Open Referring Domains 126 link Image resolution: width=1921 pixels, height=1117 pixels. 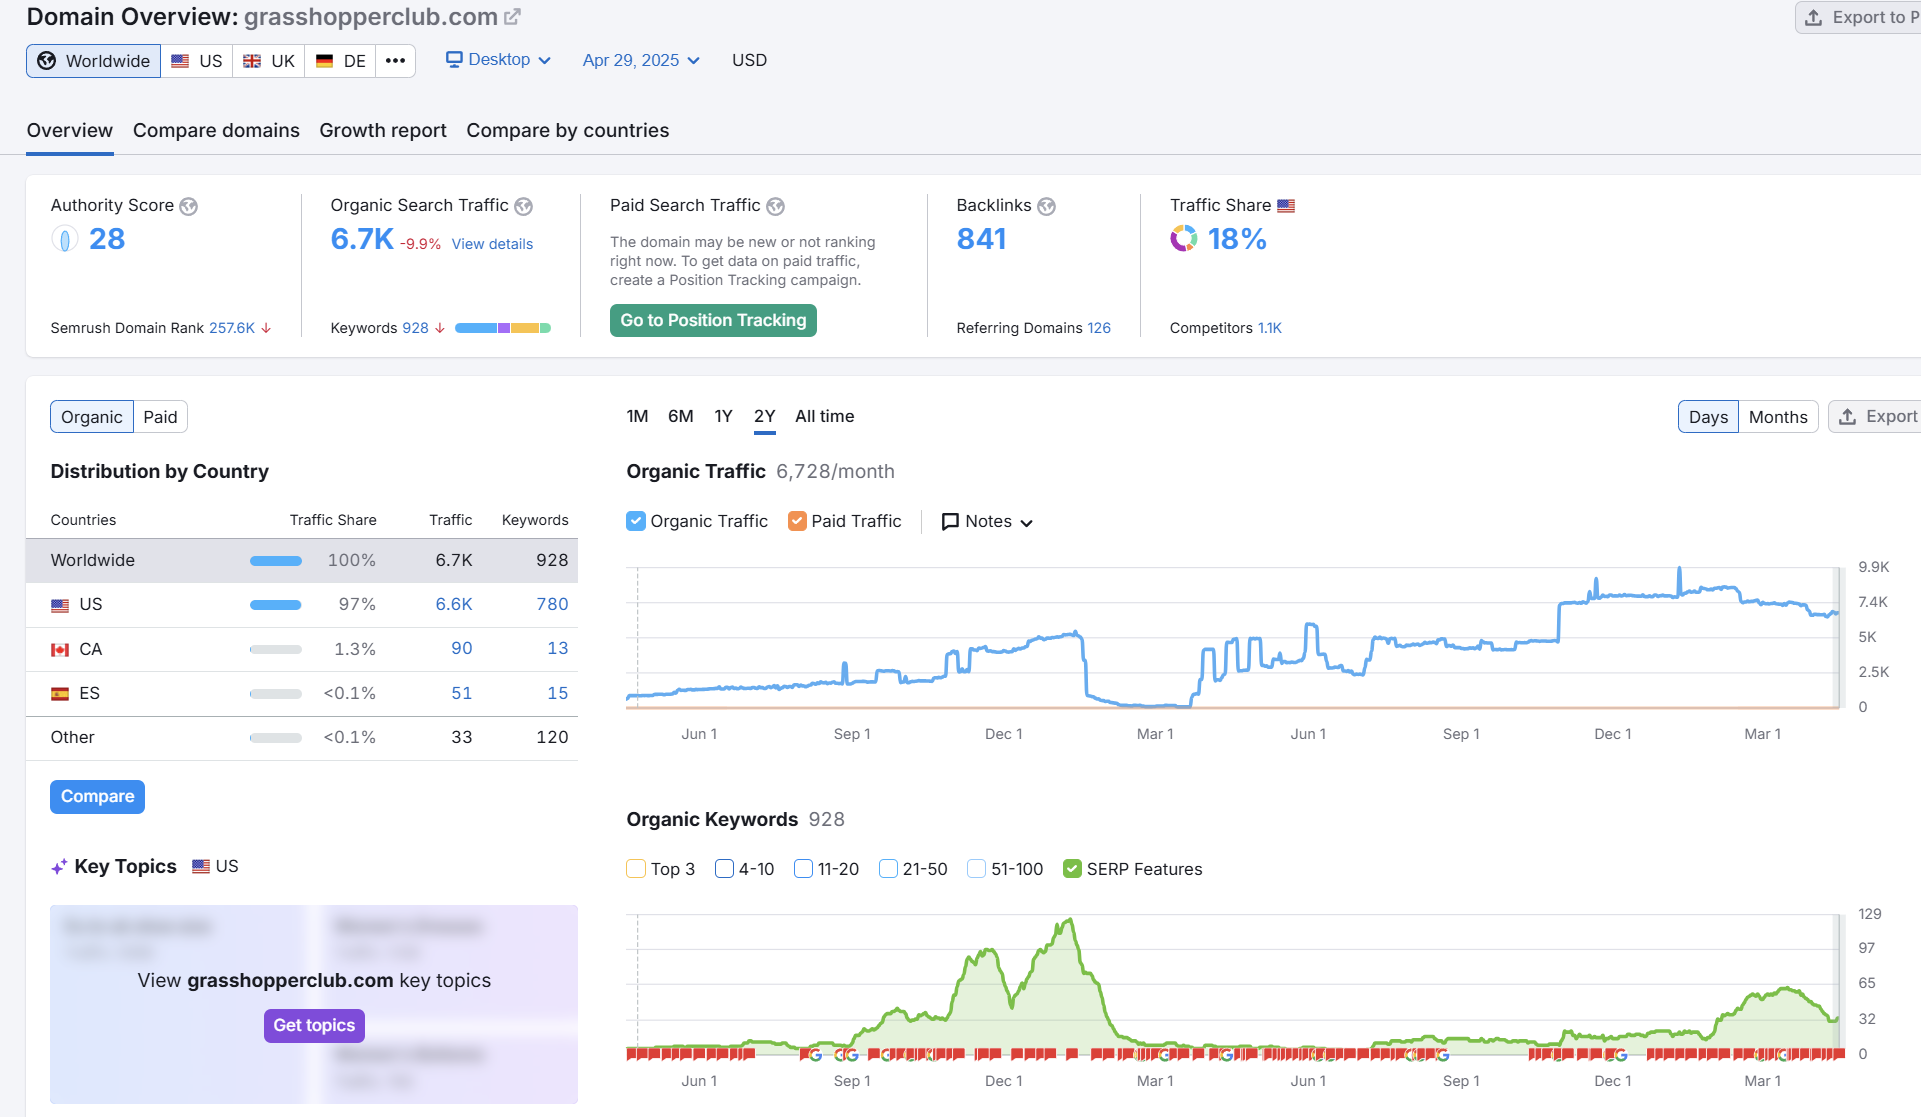pos(1099,328)
